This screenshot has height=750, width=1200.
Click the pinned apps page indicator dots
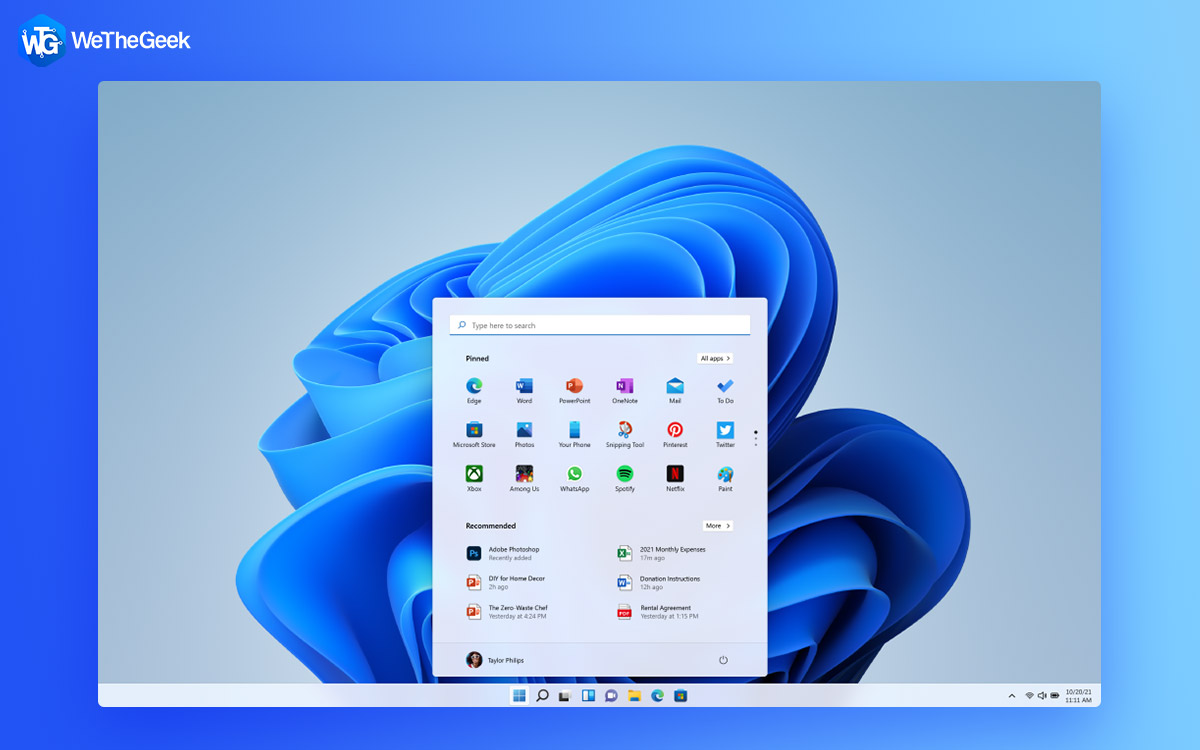tap(756, 438)
